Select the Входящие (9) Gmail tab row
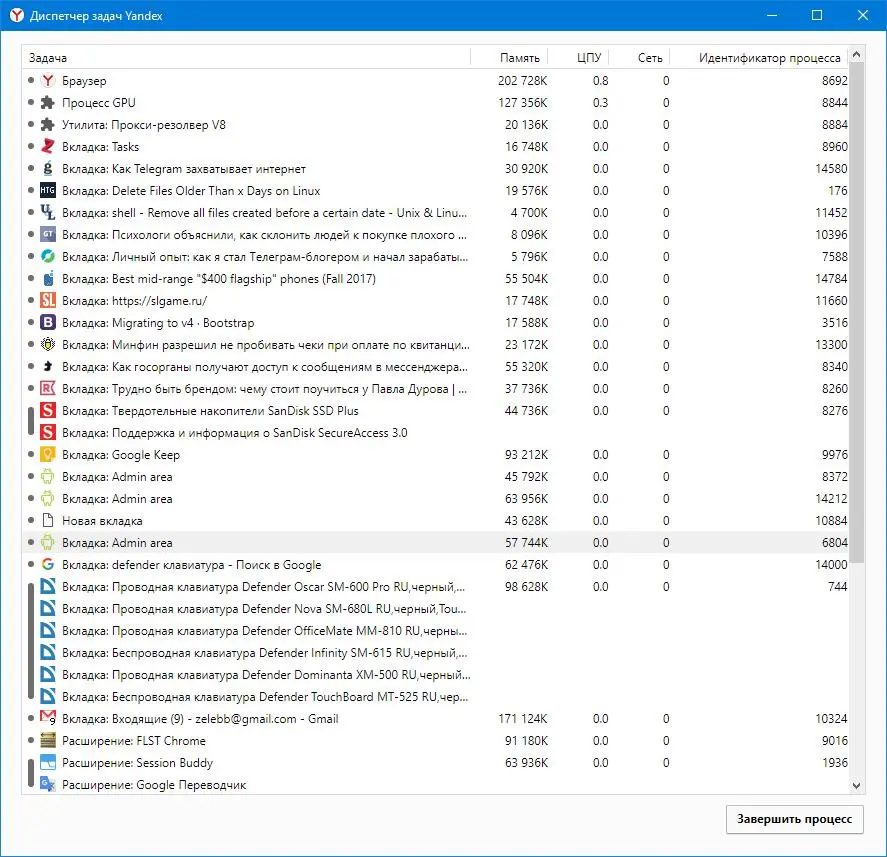This screenshot has width=887, height=857. pos(436,719)
